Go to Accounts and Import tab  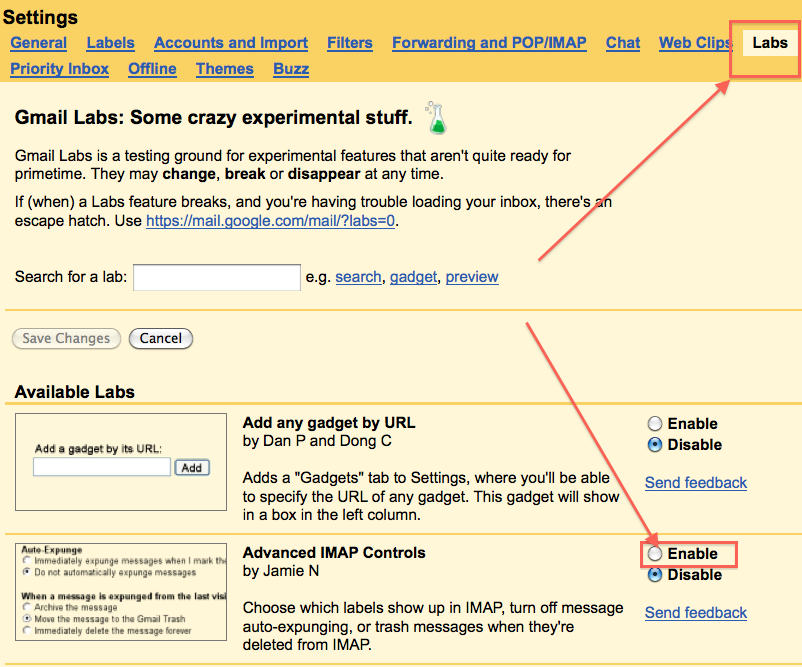click(x=231, y=43)
